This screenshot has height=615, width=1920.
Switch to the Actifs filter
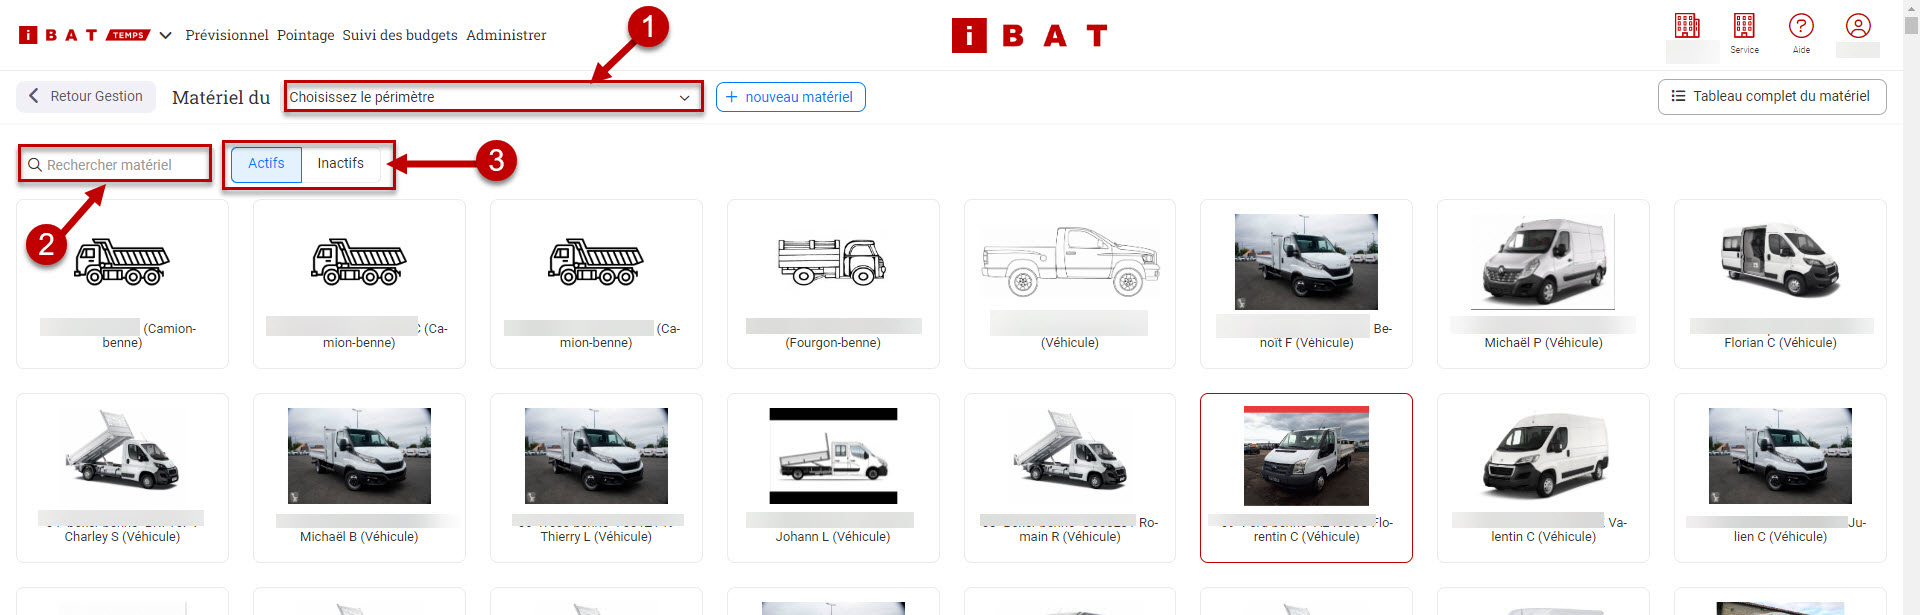tap(266, 164)
